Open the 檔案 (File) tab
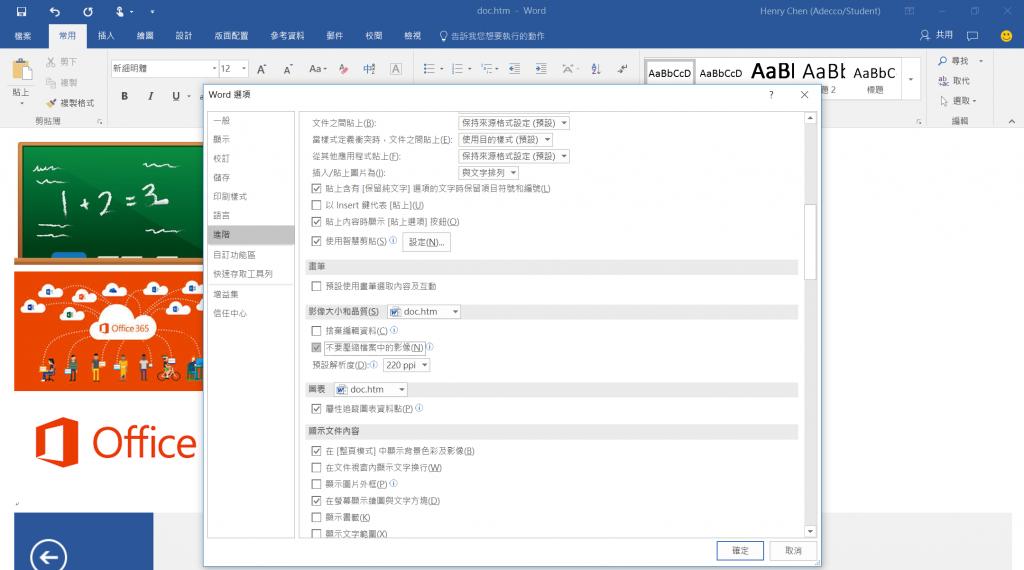The height and width of the screenshot is (570, 1024). coord(23,36)
